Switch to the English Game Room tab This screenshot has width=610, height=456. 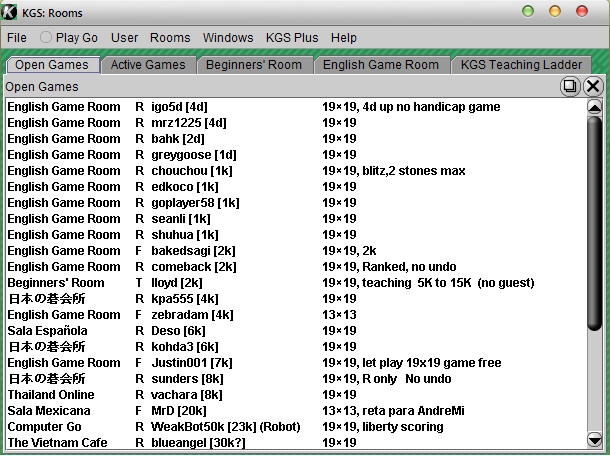(381, 65)
